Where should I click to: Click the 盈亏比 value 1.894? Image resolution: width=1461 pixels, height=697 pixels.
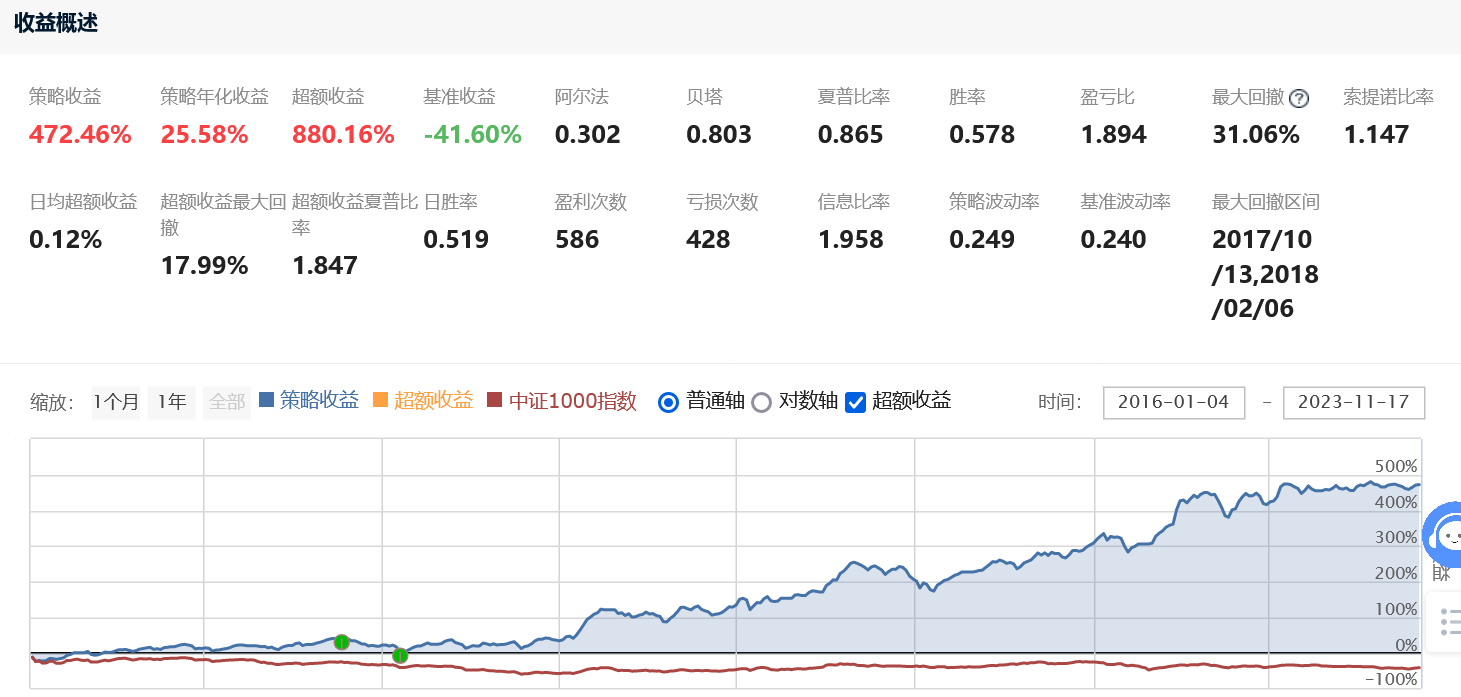(1114, 135)
